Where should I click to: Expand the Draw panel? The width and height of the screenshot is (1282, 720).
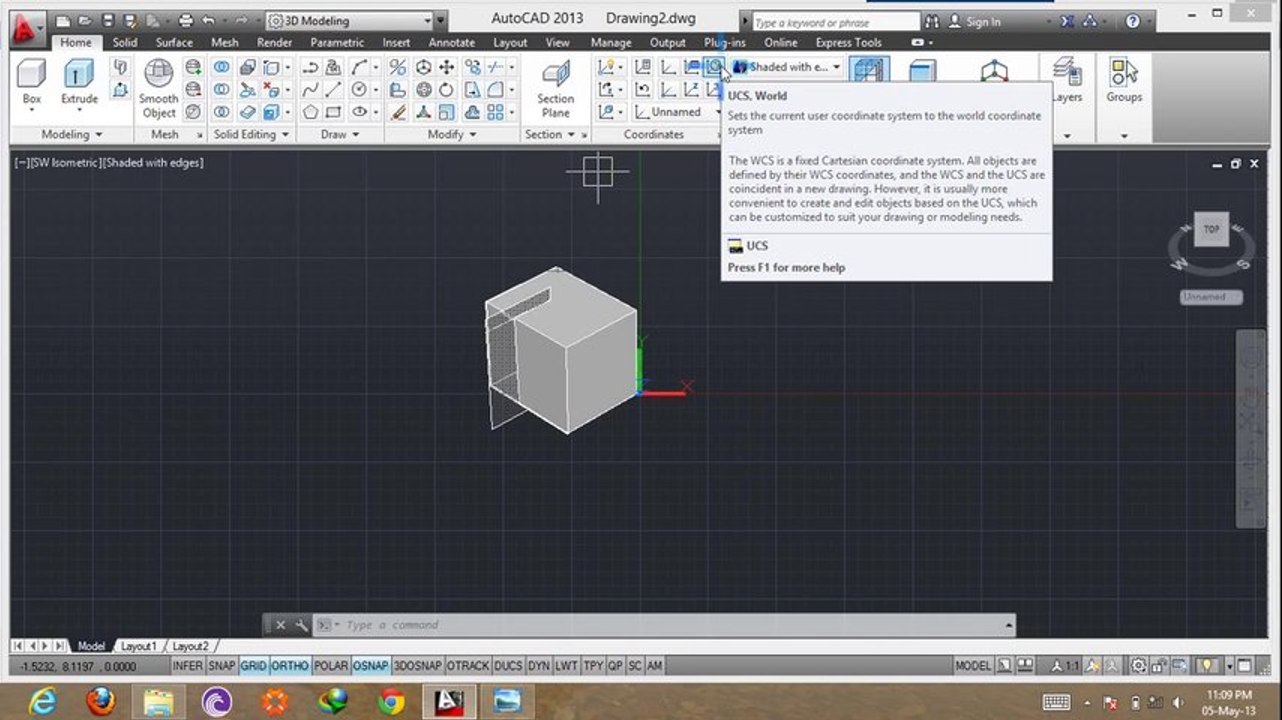coord(340,134)
